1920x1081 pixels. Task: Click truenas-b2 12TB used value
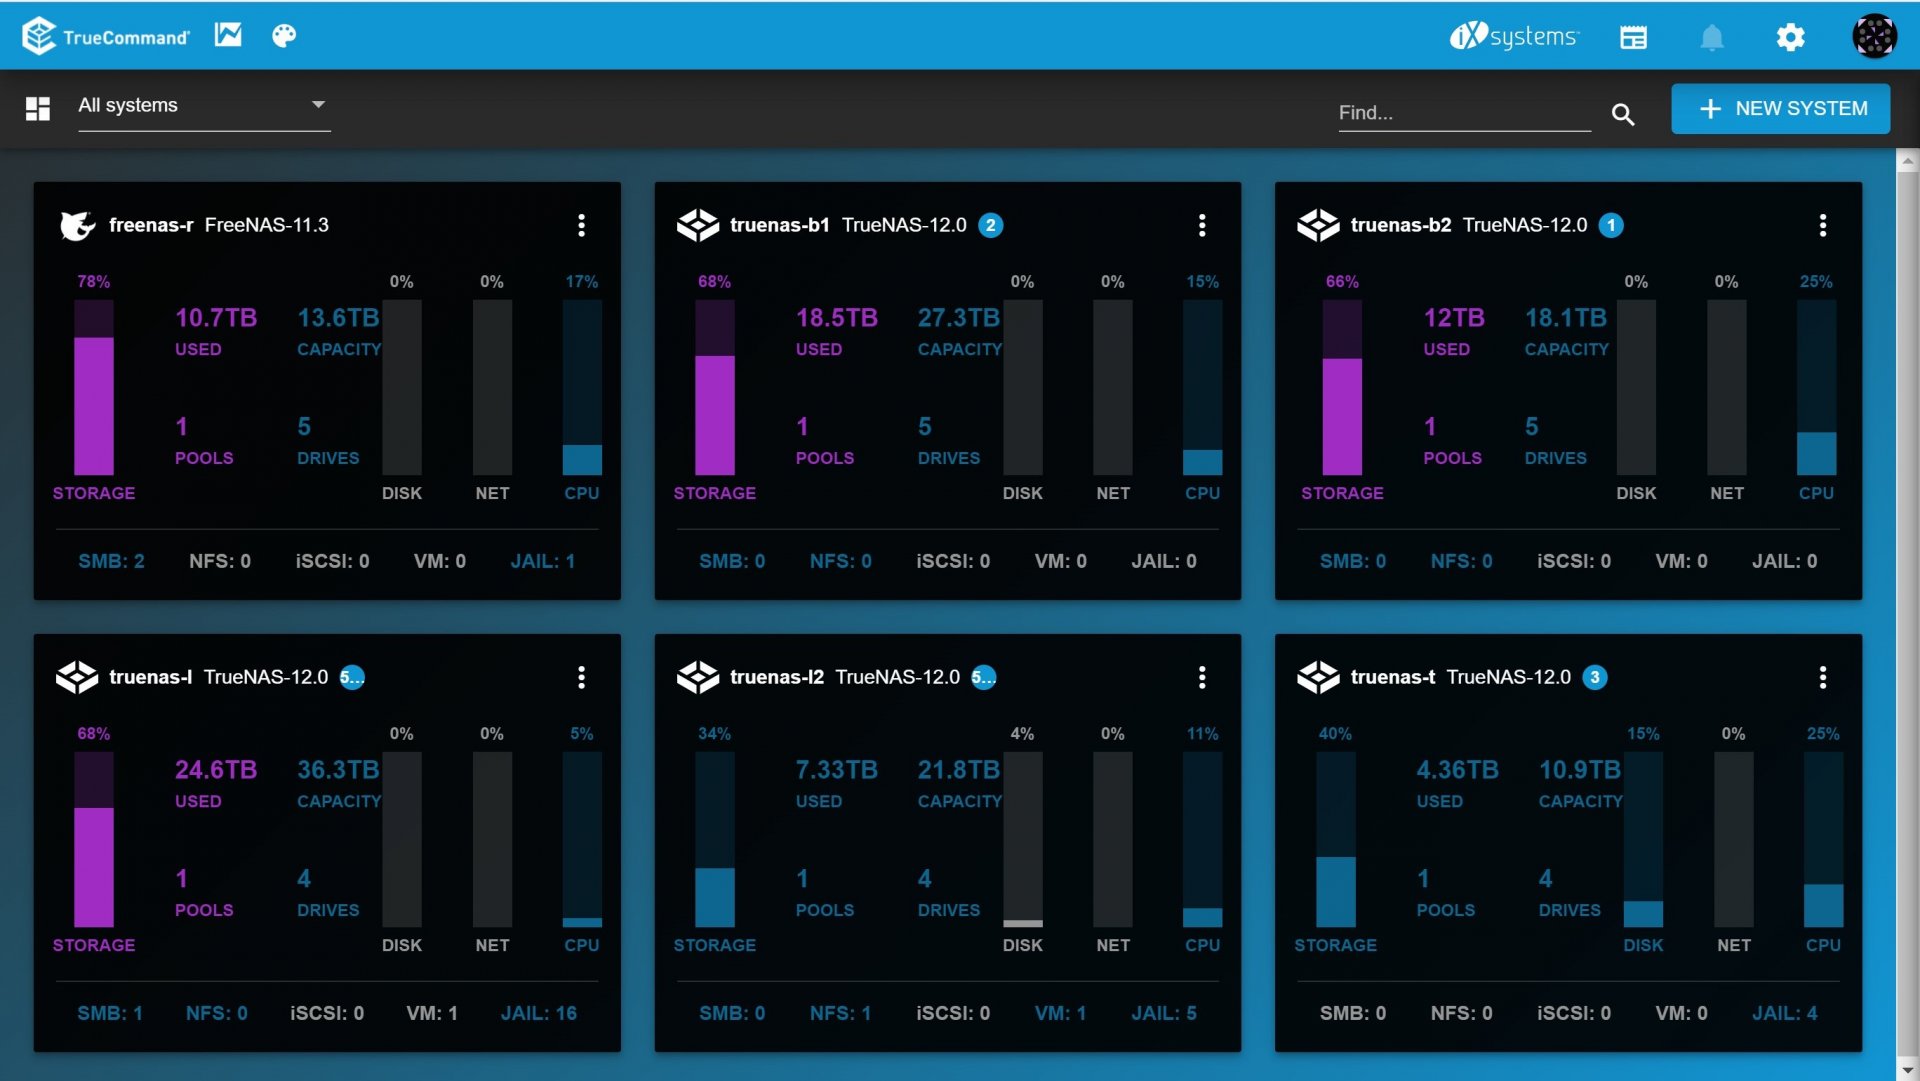[1454, 318]
